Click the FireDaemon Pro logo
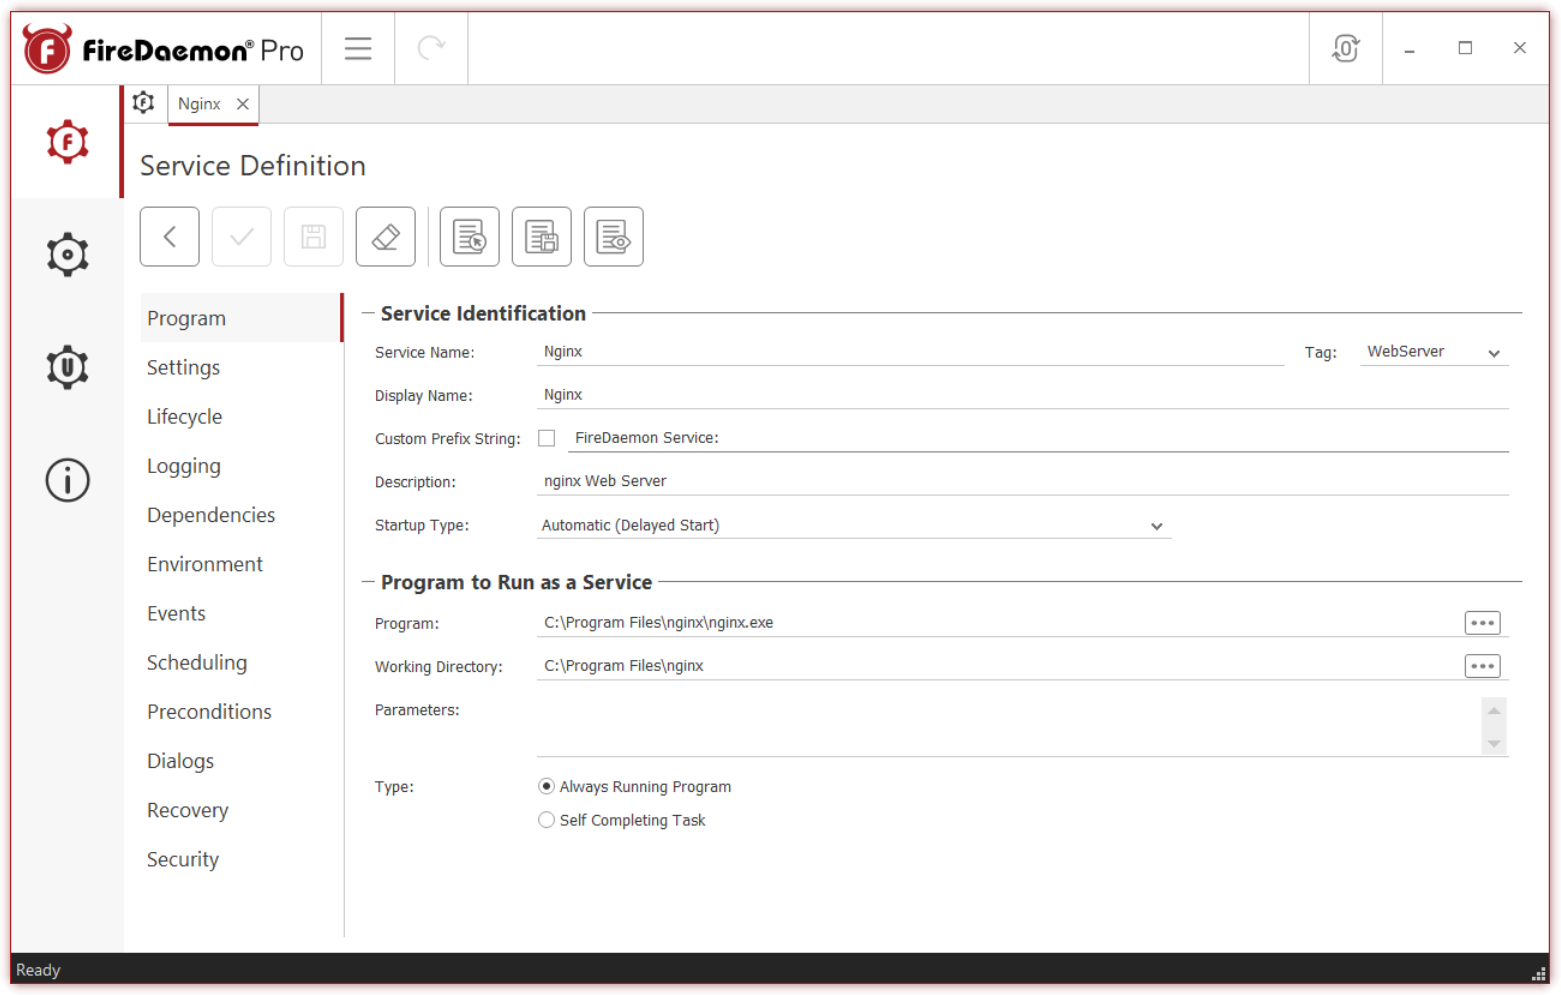Viewport: 1561px width, 995px height. click(163, 49)
